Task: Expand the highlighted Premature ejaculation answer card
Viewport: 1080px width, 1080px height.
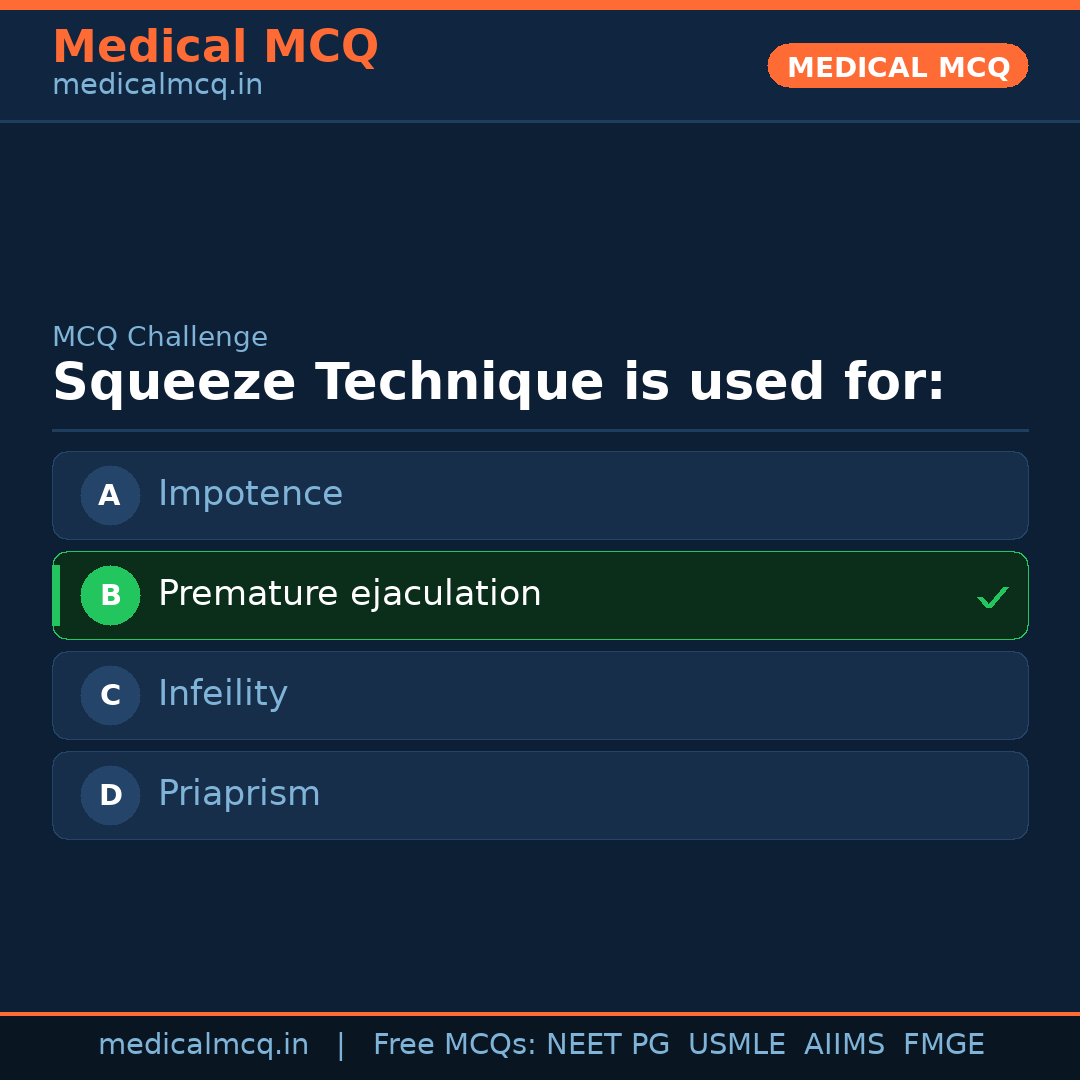Action: coord(540,595)
